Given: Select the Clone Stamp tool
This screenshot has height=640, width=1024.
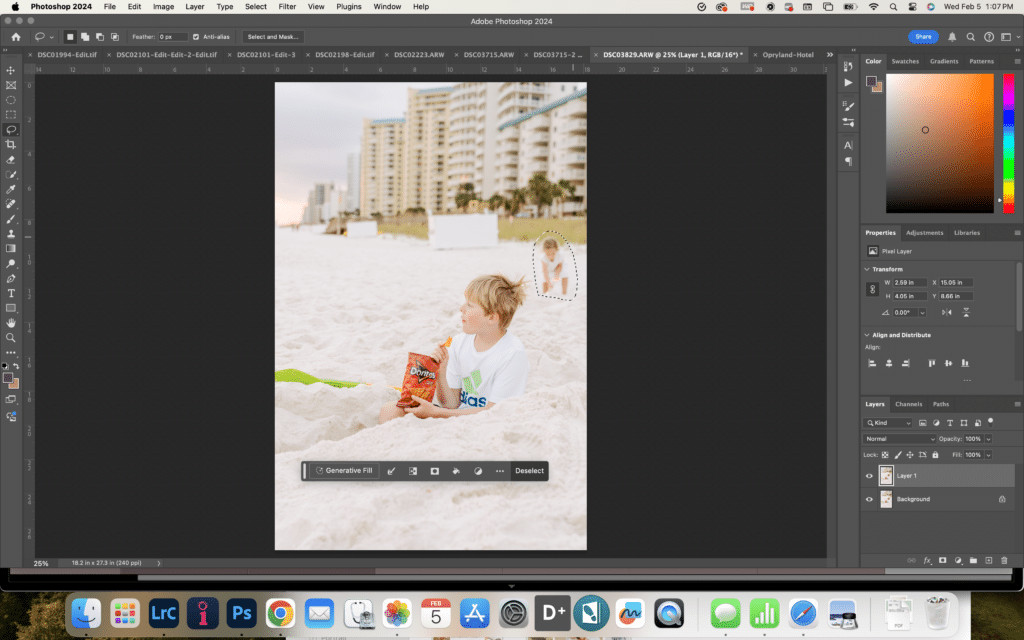Looking at the screenshot, I should click(x=10, y=234).
